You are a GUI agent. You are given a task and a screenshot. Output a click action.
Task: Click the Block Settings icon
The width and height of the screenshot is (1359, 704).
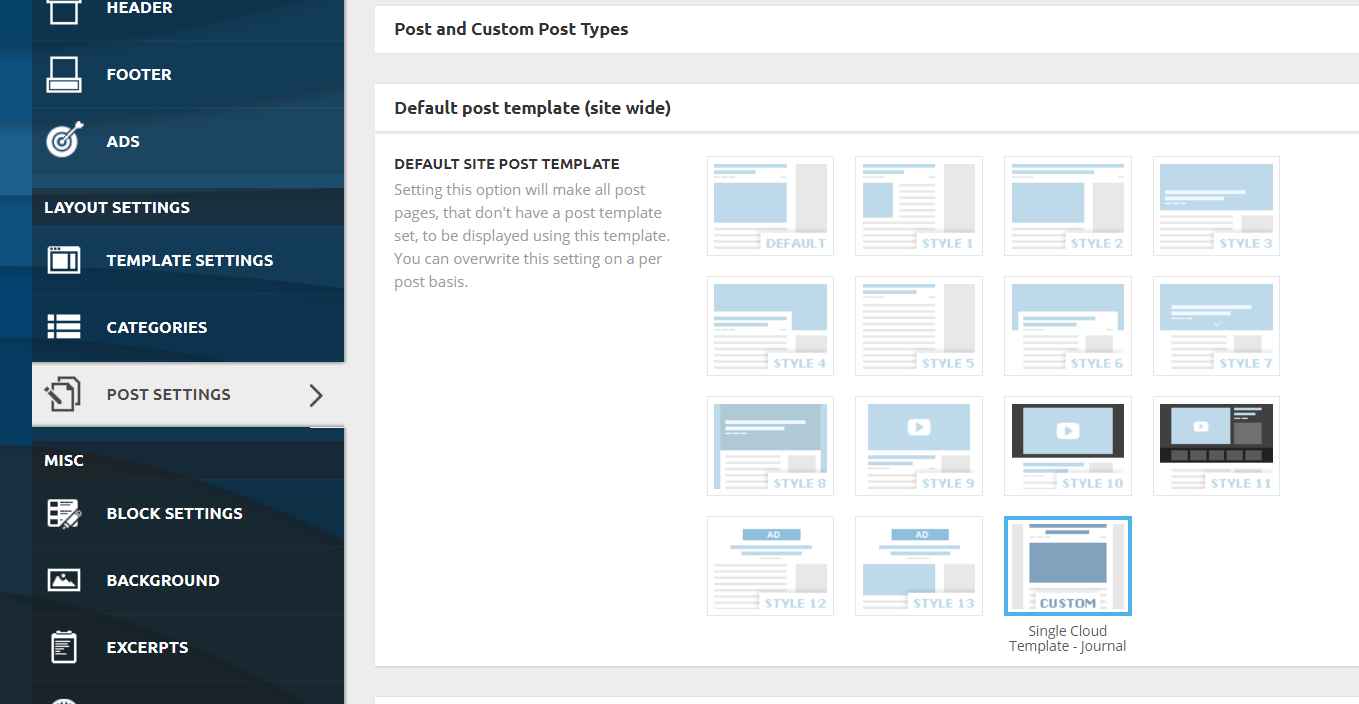[x=64, y=513]
